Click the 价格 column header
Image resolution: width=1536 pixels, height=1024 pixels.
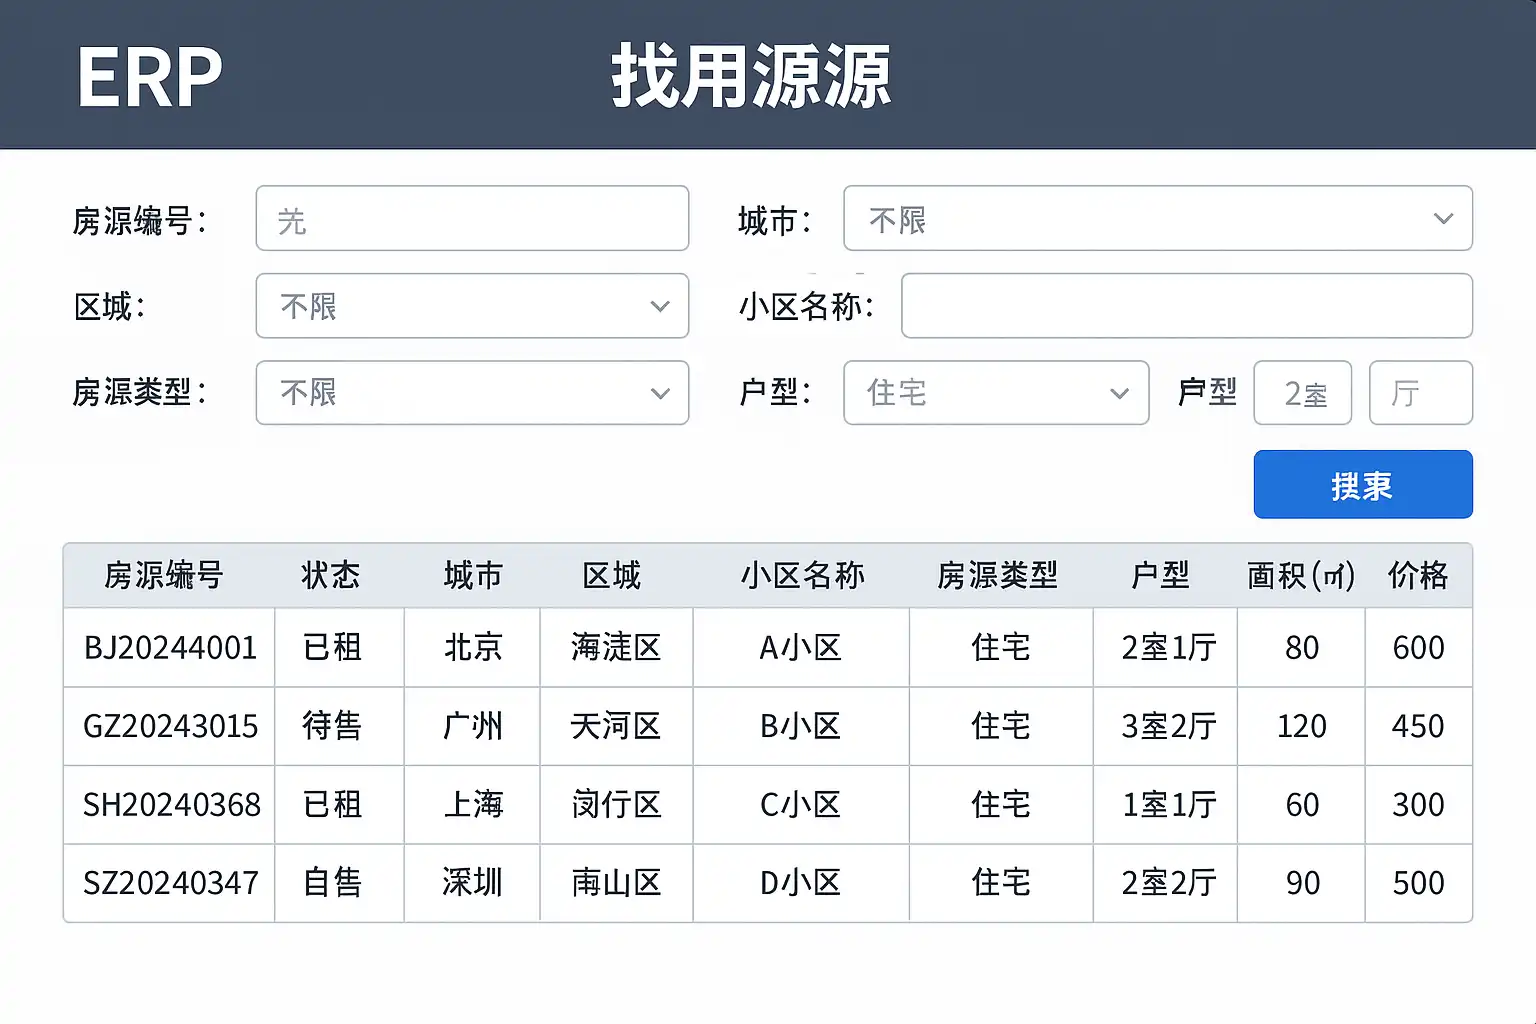1418,576
